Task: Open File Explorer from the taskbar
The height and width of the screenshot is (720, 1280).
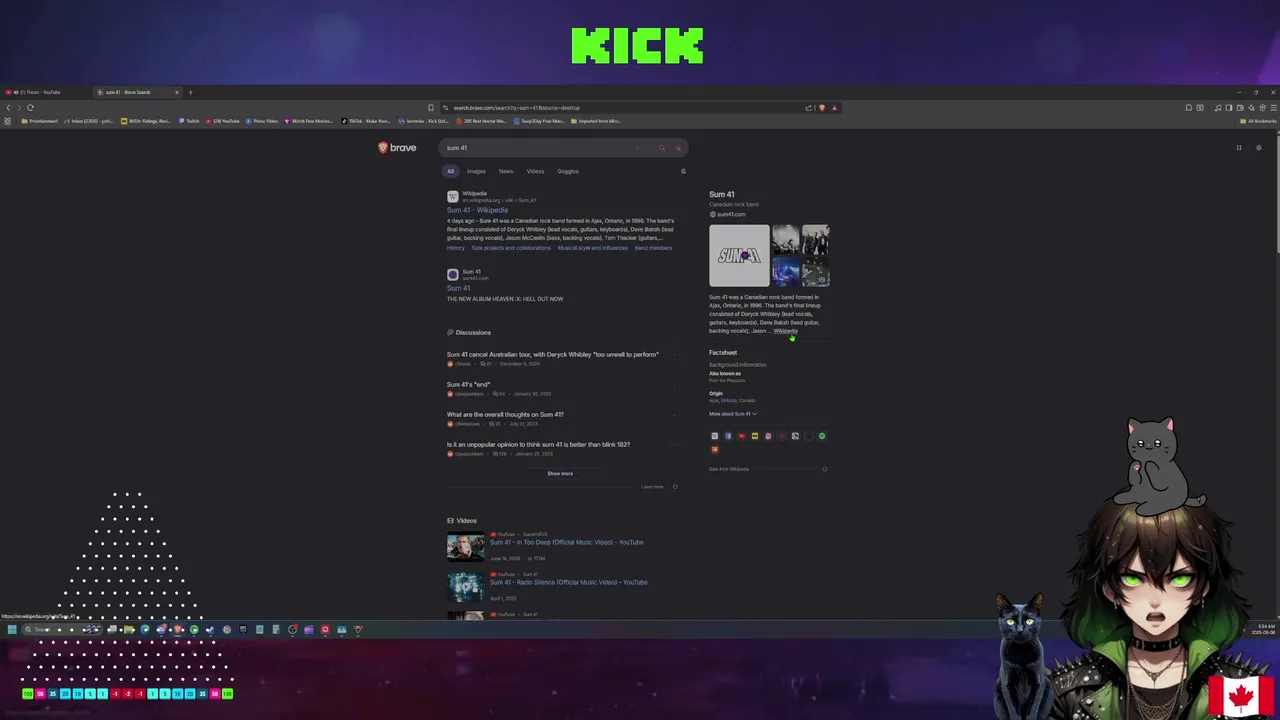Action: (x=128, y=630)
